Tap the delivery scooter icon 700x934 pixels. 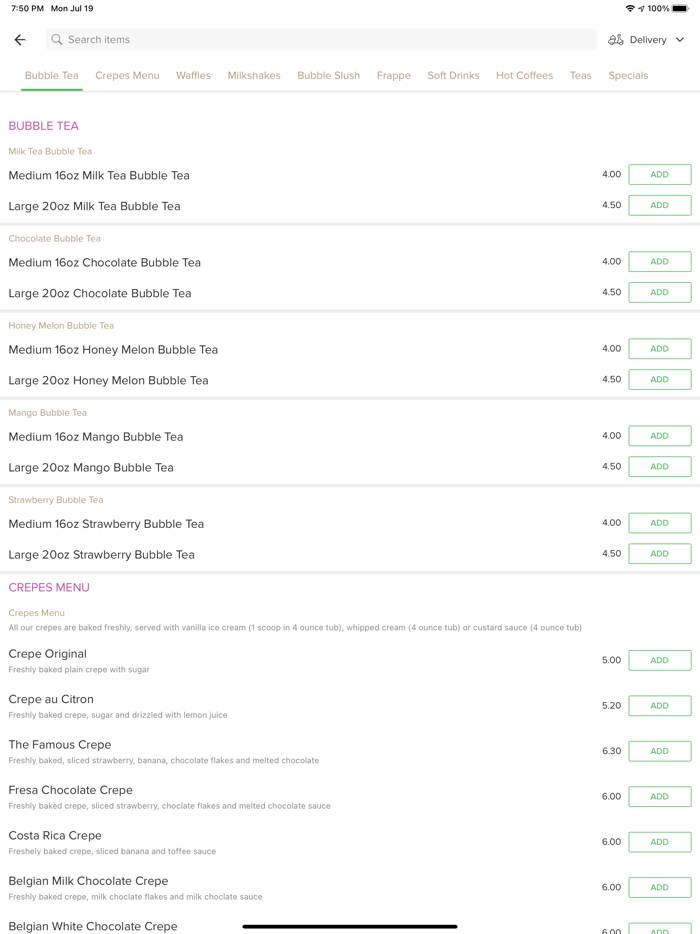tap(616, 40)
